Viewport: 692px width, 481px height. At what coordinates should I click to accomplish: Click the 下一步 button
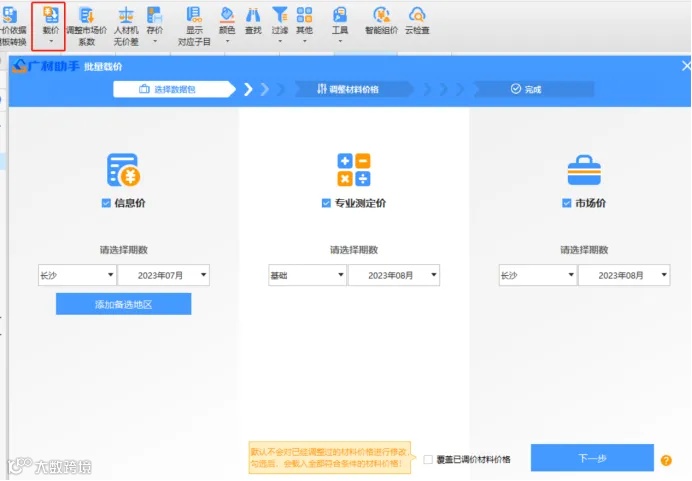click(592, 458)
